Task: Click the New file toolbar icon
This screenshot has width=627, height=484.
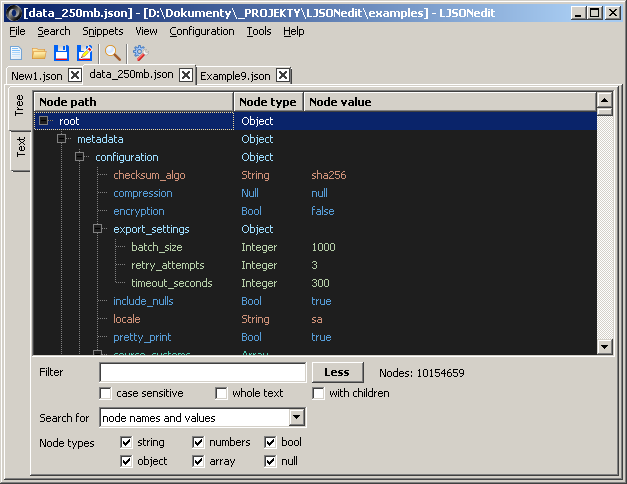Action: 16,53
